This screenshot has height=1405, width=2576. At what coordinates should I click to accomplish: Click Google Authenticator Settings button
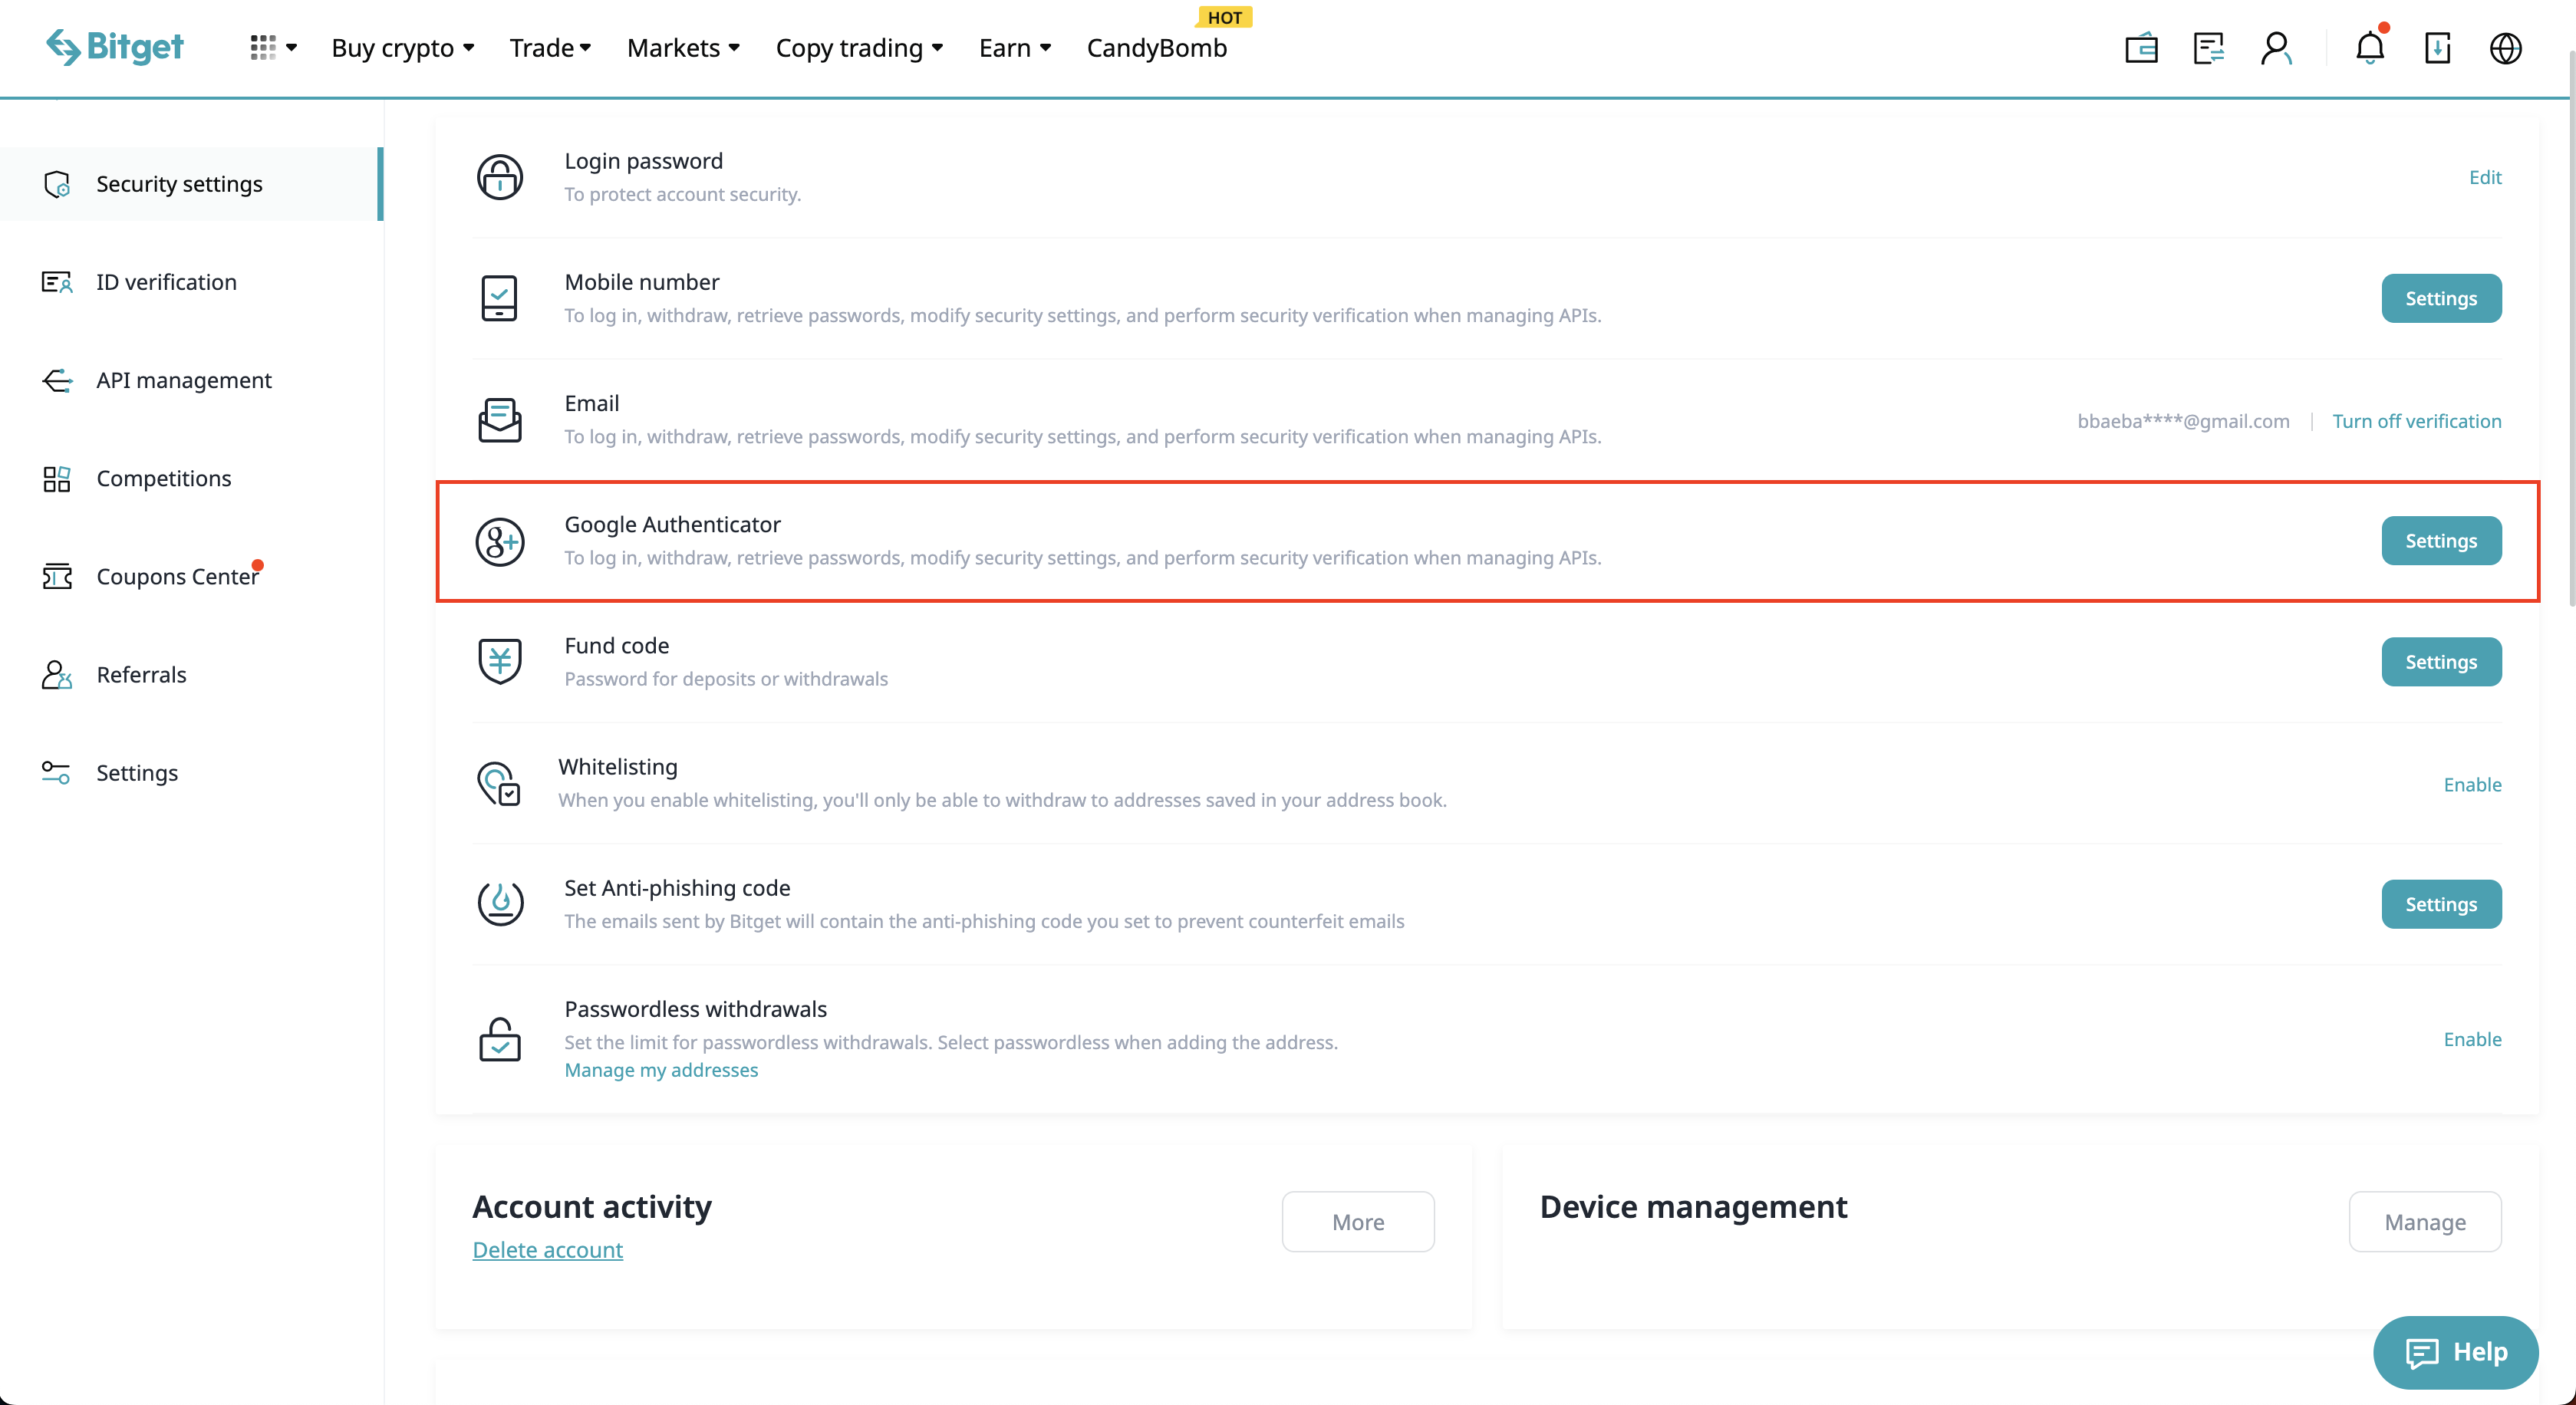coord(2440,541)
